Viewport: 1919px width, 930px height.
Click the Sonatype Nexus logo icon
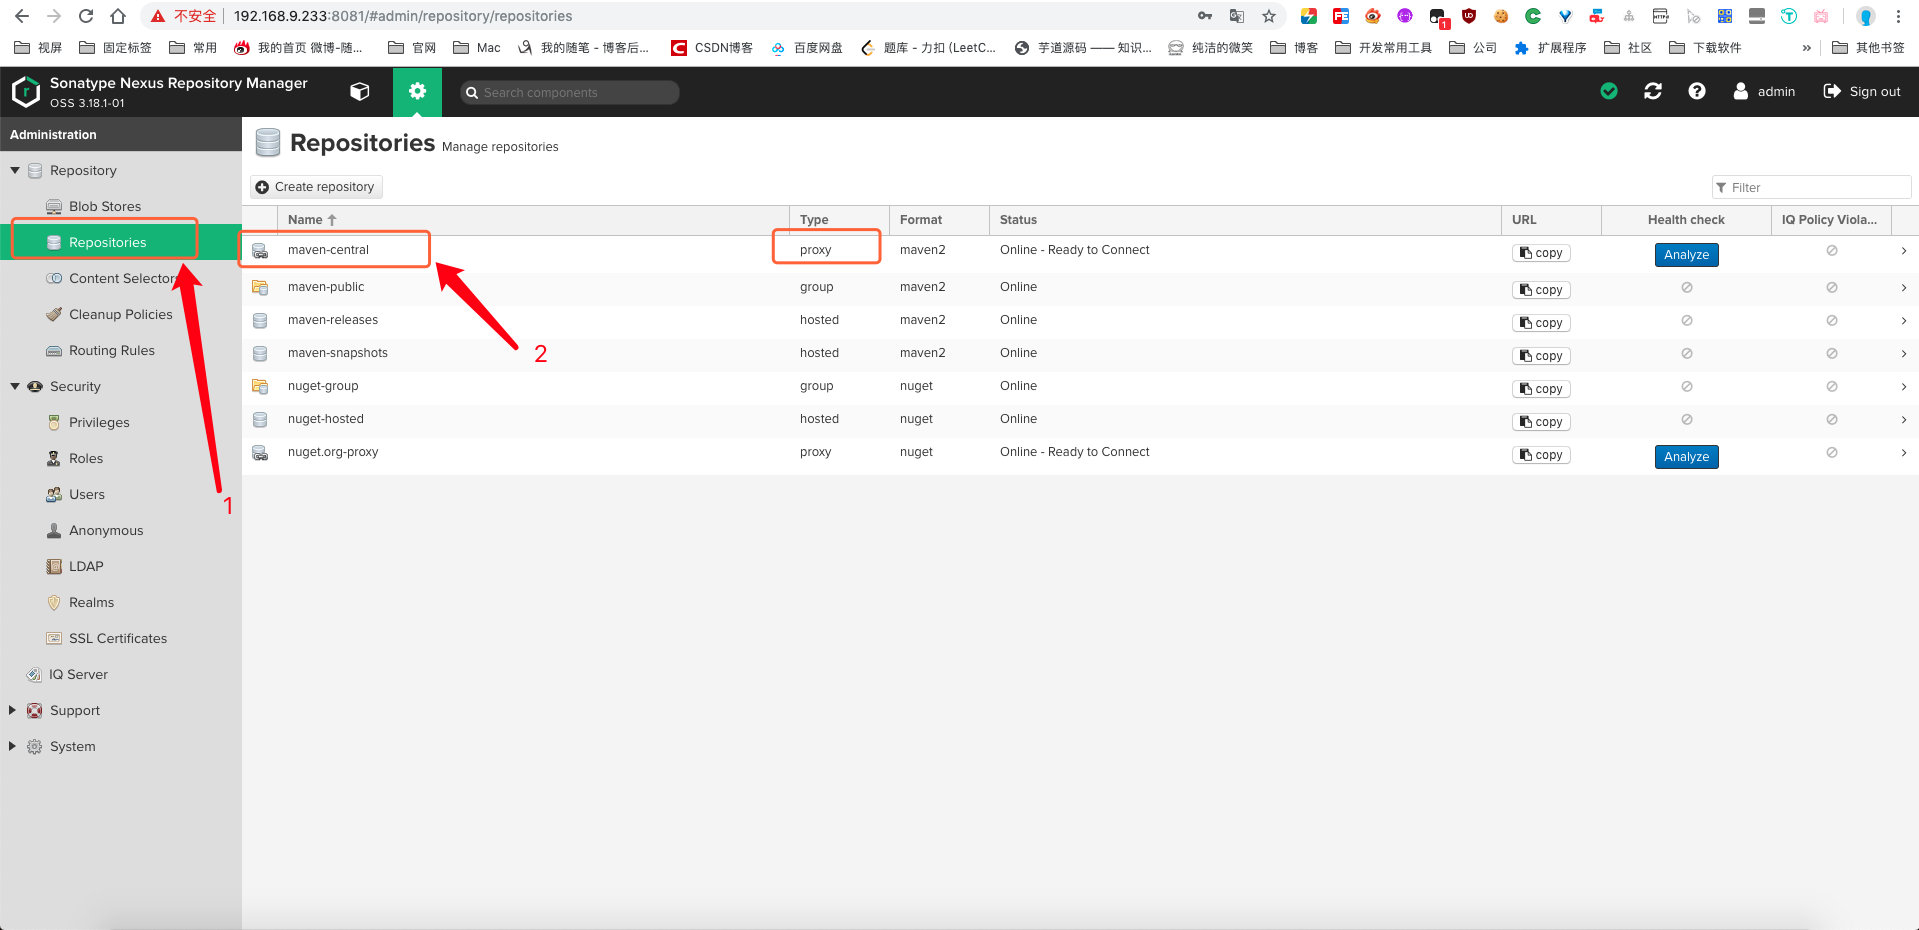[25, 92]
